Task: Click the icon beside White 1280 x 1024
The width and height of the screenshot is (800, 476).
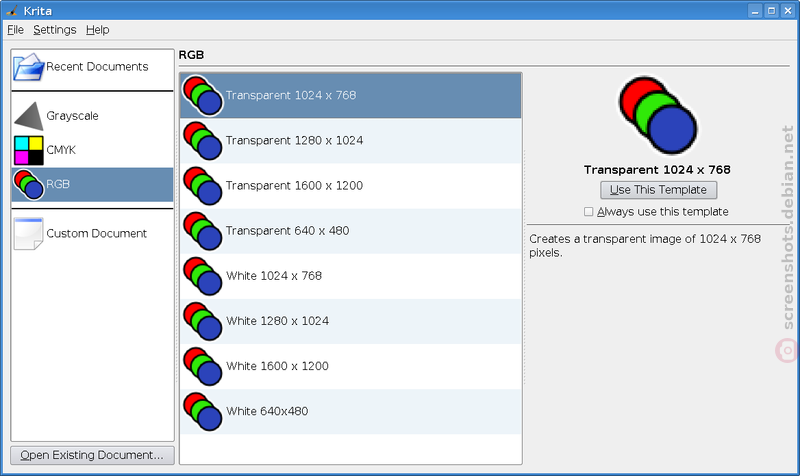Action: (x=203, y=321)
